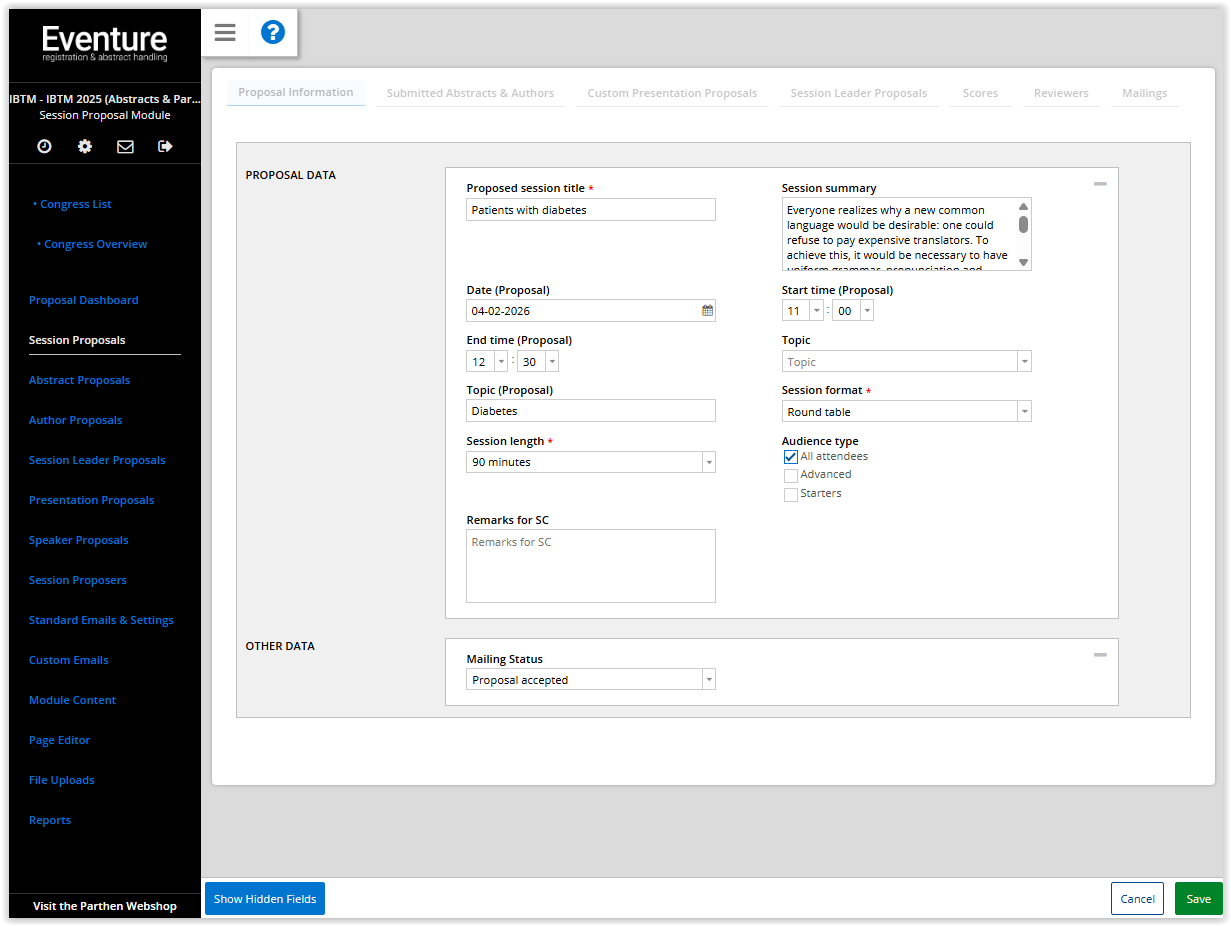Open Module Content in sidebar
This screenshot has height=926, width=1231.
[72, 700]
